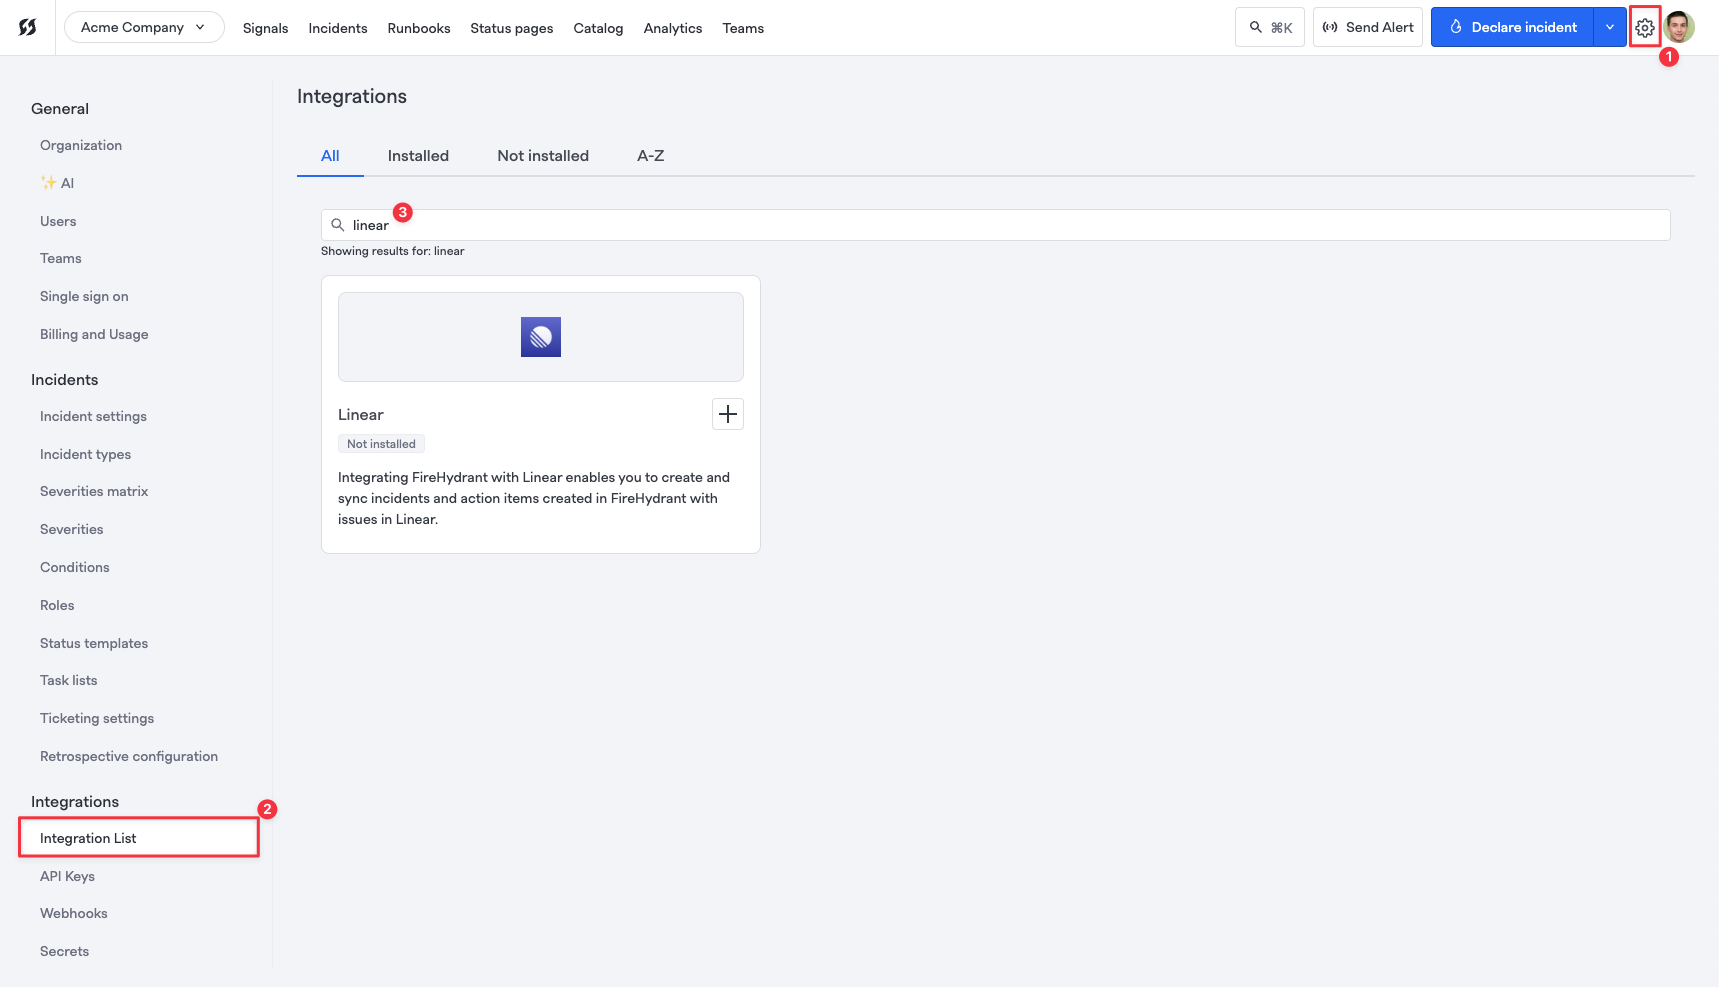1719x987 pixels.
Task: Open Incident types
Action: (x=85, y=454)
